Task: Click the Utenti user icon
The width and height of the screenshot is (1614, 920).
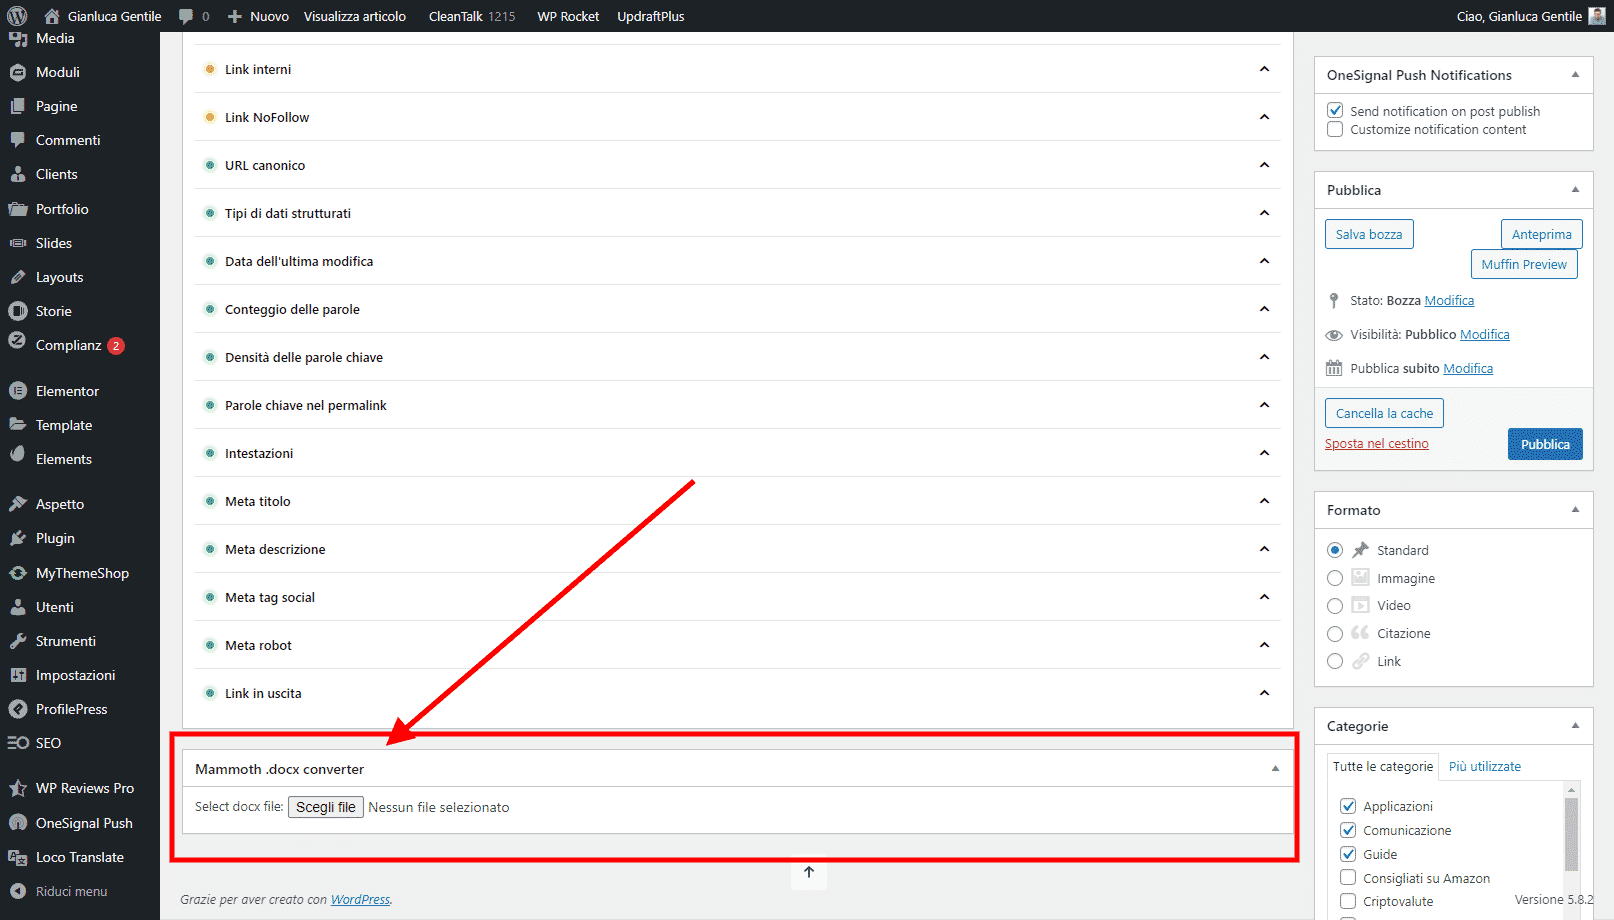Action: click(x=17, y=607)
